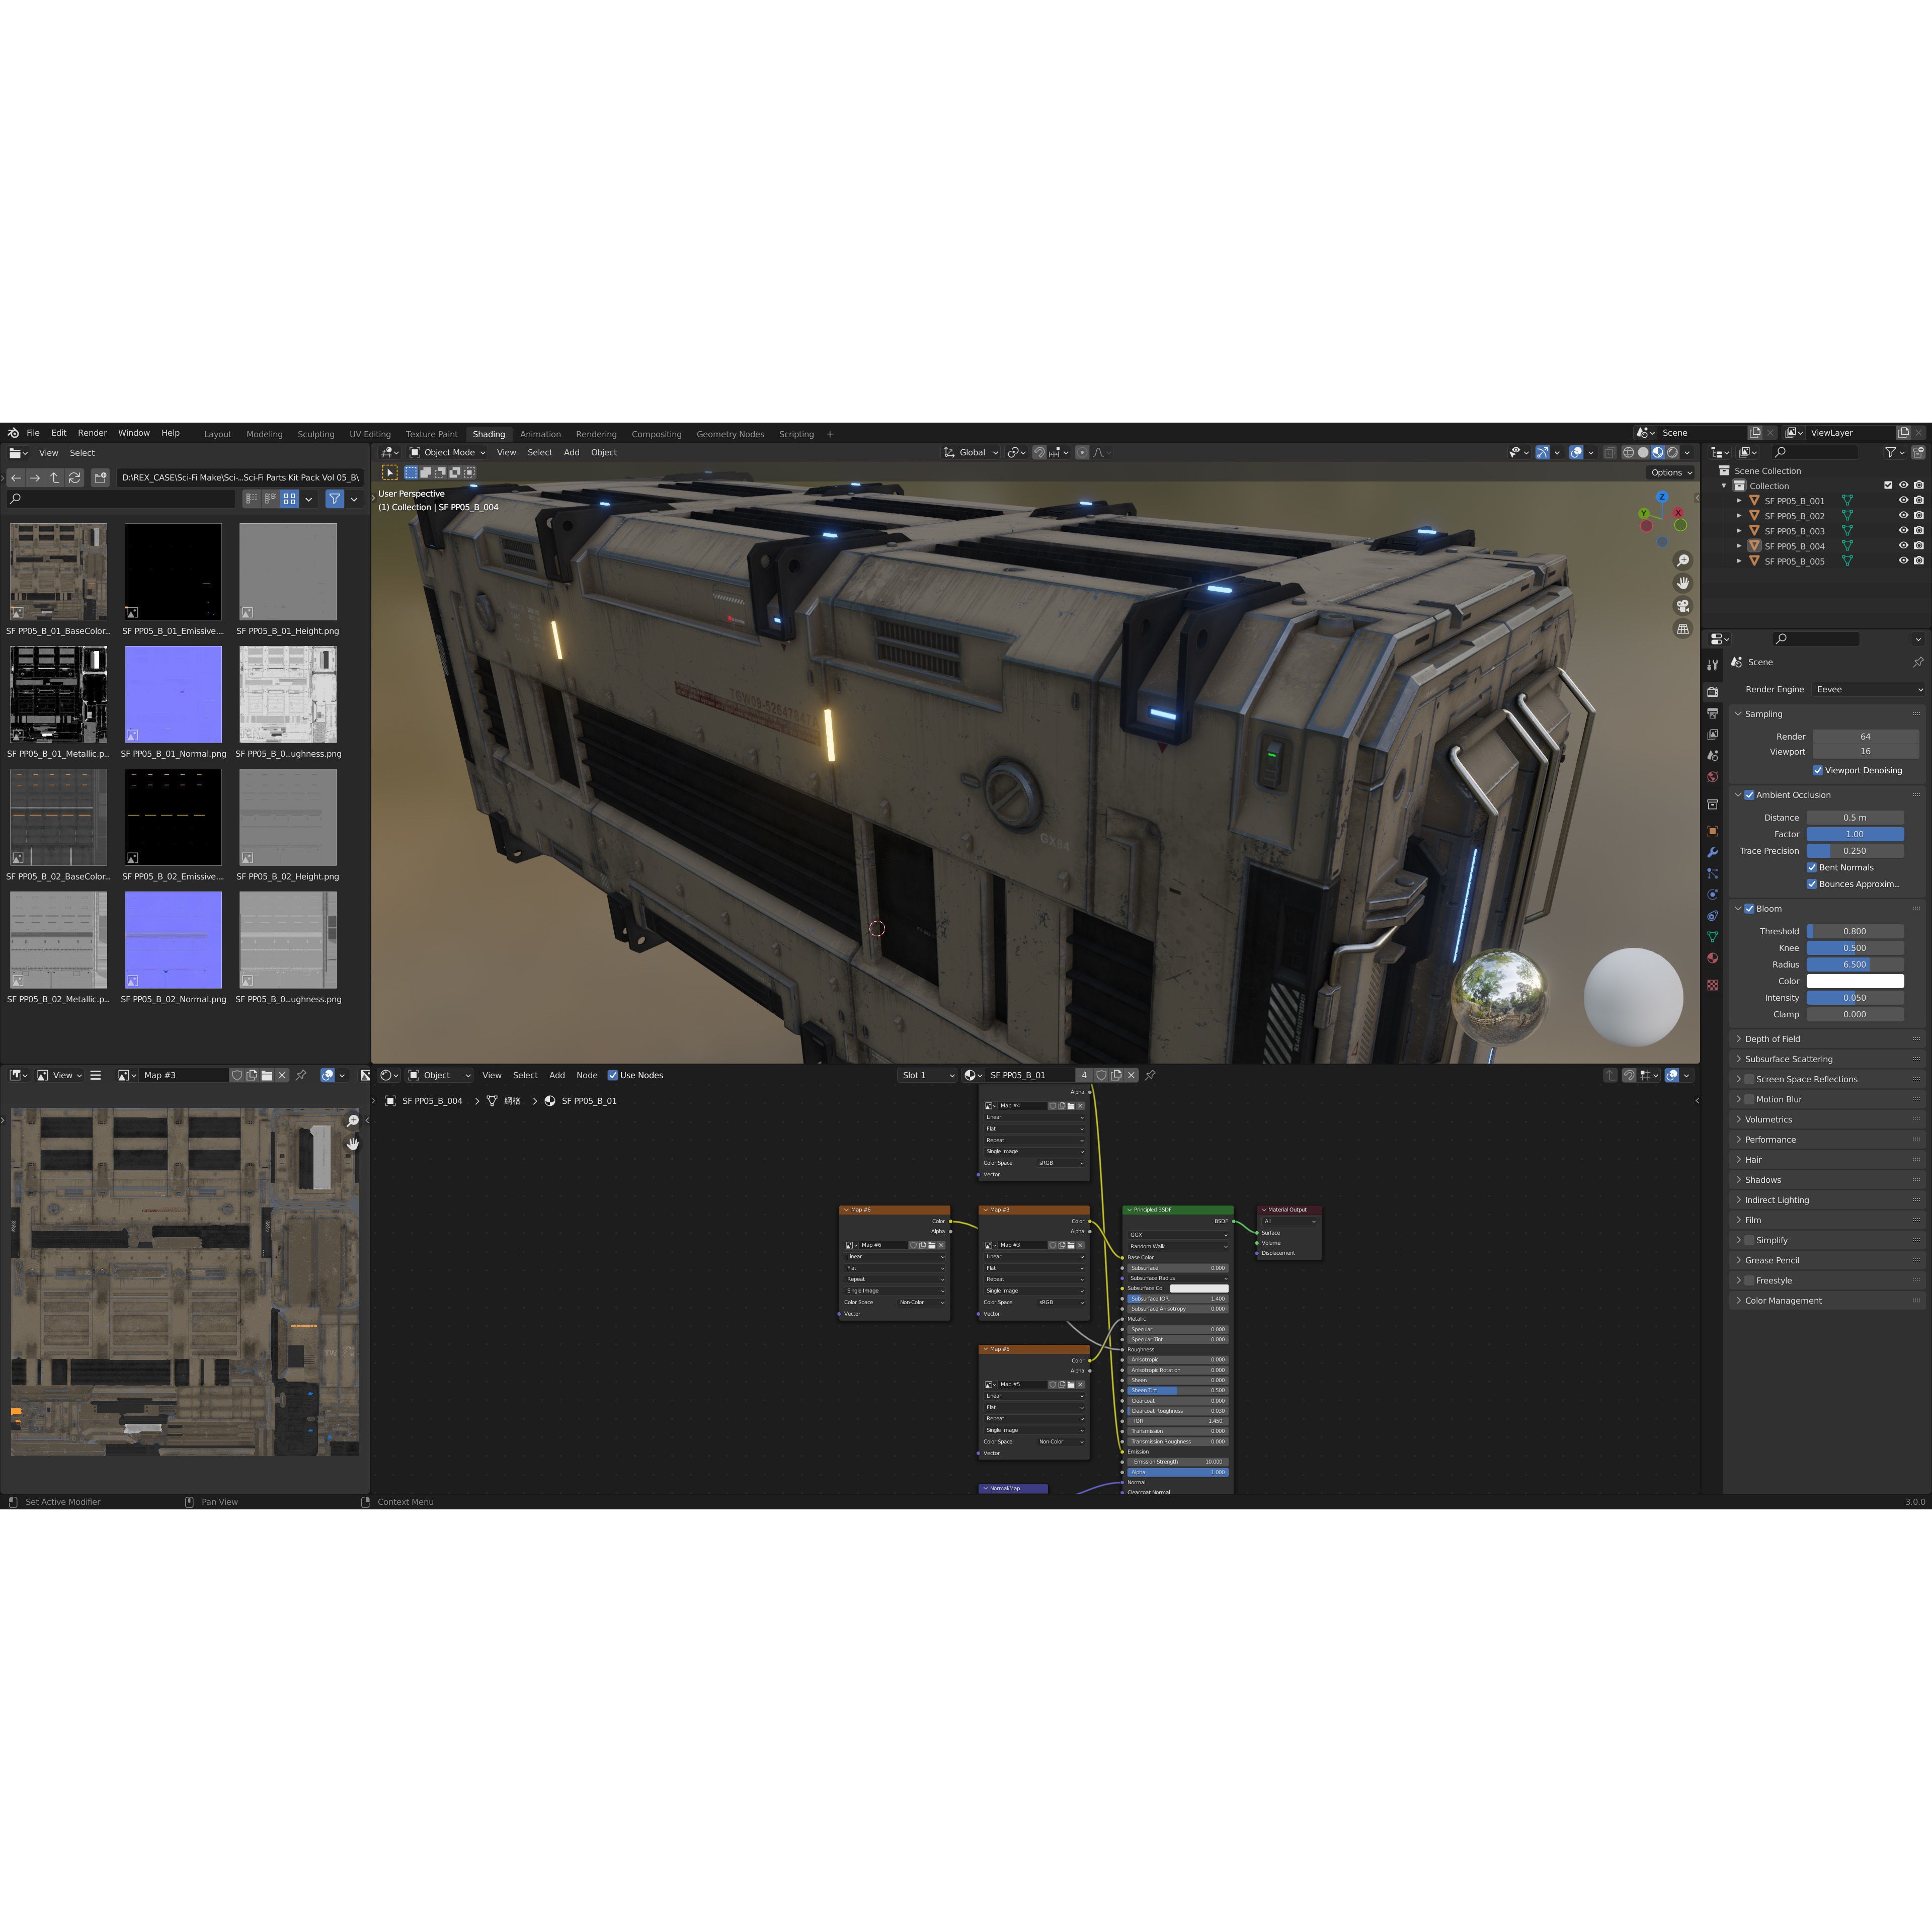Open the Object properties tab
The image size is (1932, 1932).
point(1712,831)
